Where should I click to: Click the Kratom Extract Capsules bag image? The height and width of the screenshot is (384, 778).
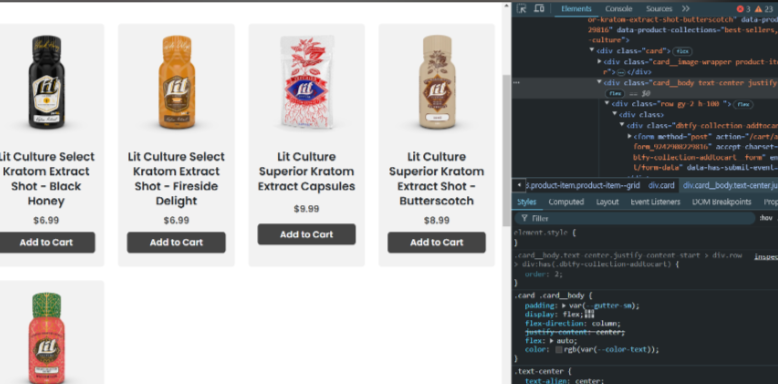tap(307, 82)
